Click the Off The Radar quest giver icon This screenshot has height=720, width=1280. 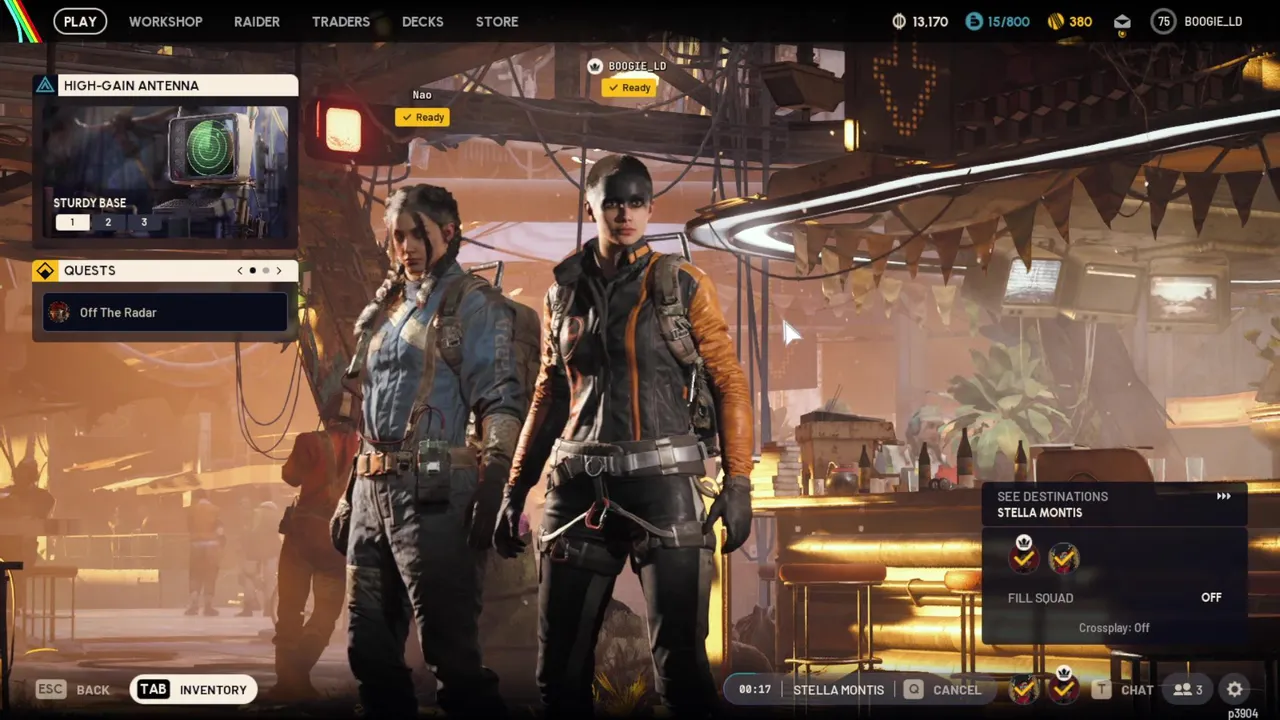[59, 312]
